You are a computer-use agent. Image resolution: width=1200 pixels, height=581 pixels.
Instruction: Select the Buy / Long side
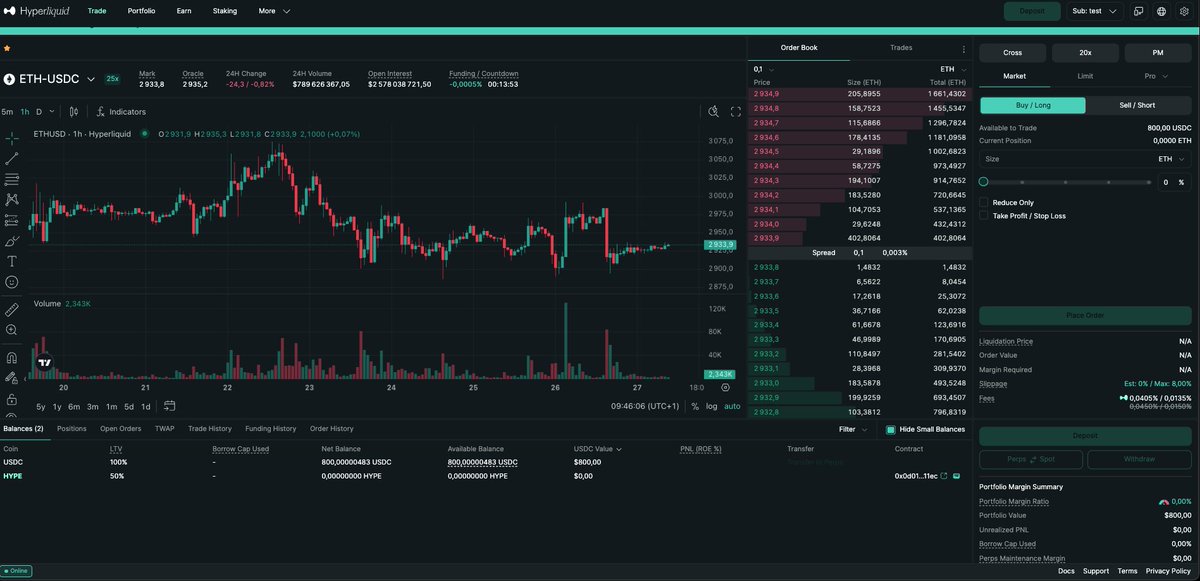click(x=1032, y=105)
